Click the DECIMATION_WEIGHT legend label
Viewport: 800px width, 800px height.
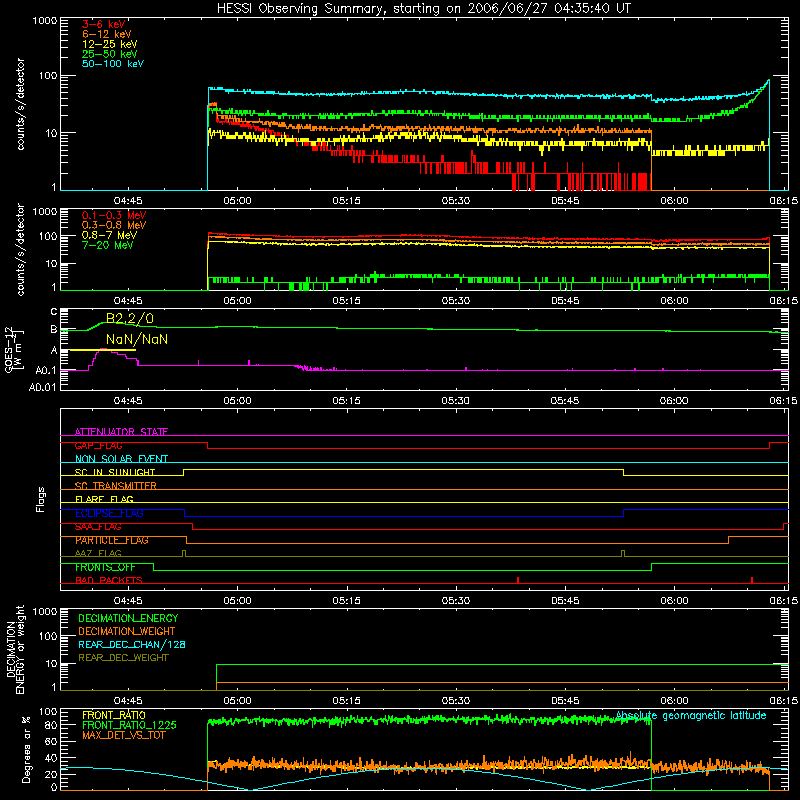tap(127, 631)
